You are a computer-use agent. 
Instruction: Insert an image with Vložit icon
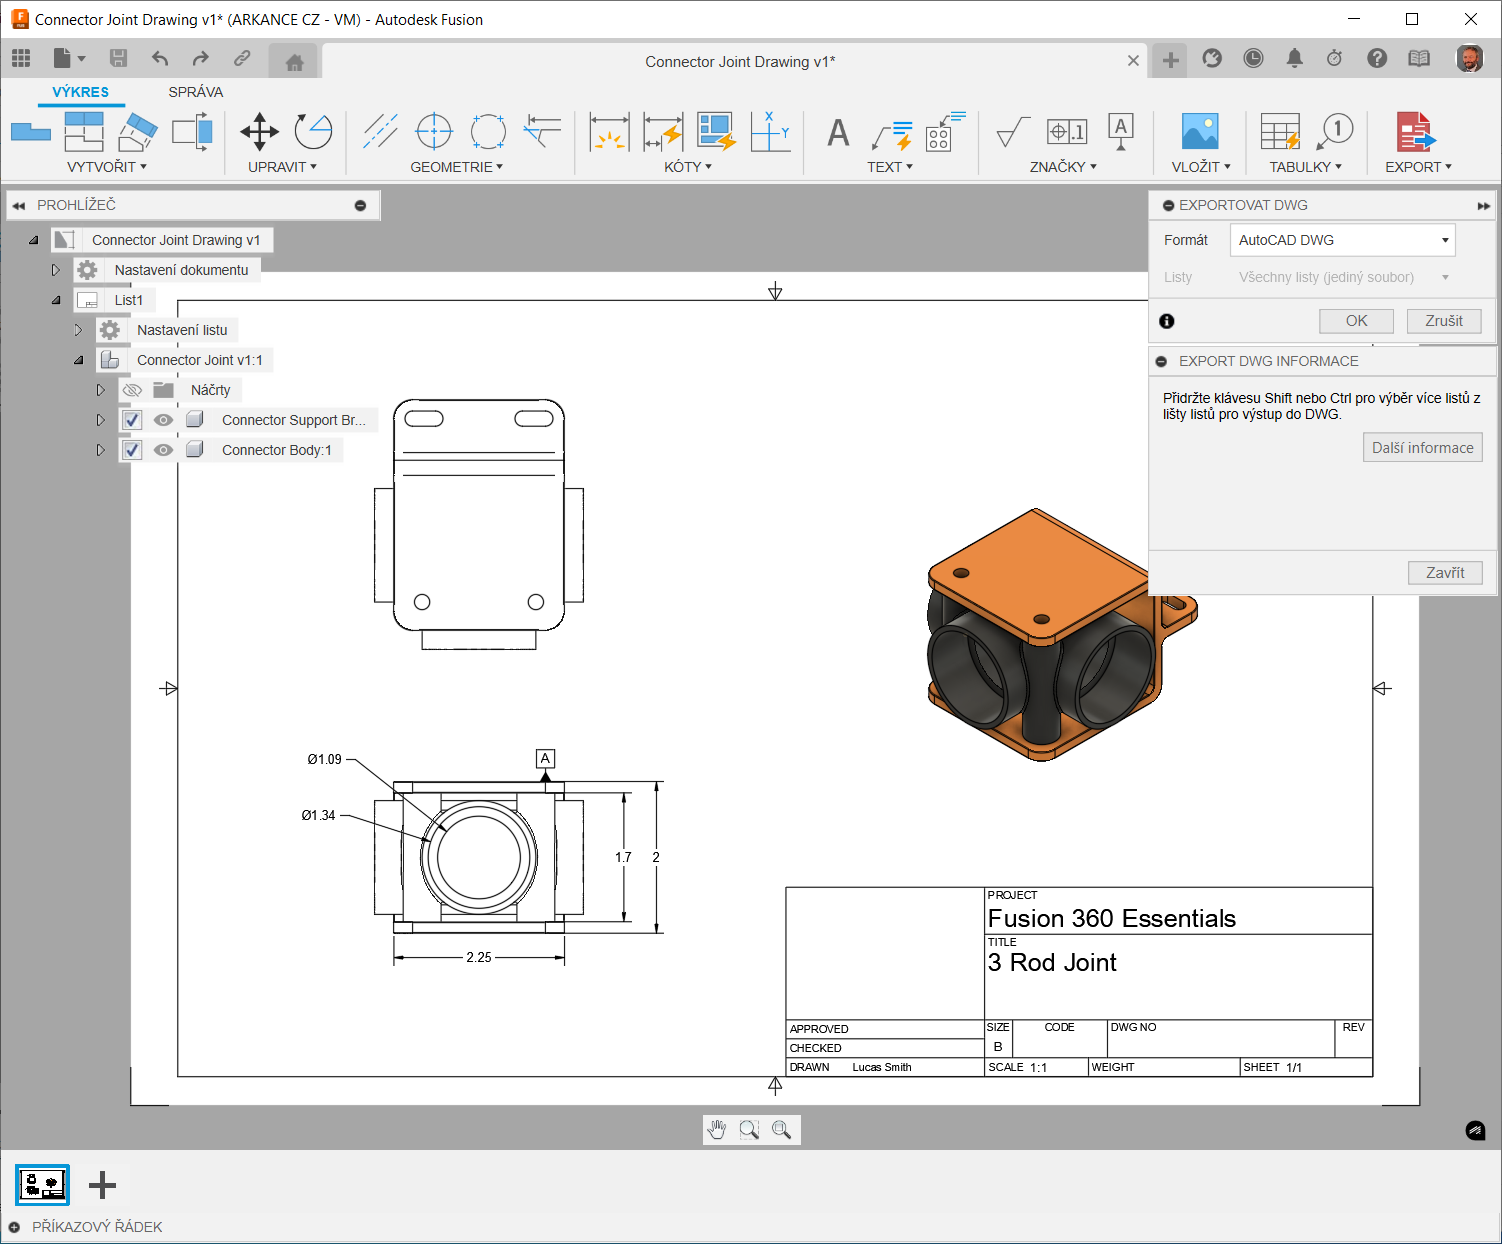click(1199, 131)
